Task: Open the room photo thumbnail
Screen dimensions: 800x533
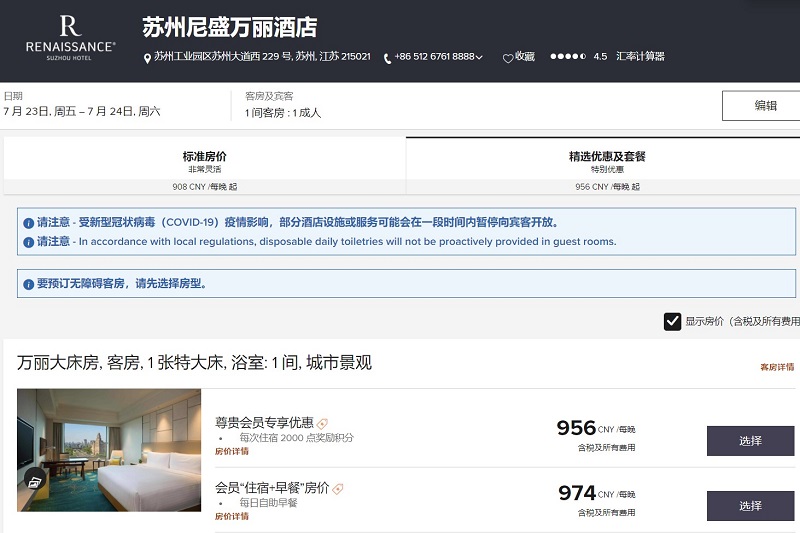Action: (x=109, y=450)
